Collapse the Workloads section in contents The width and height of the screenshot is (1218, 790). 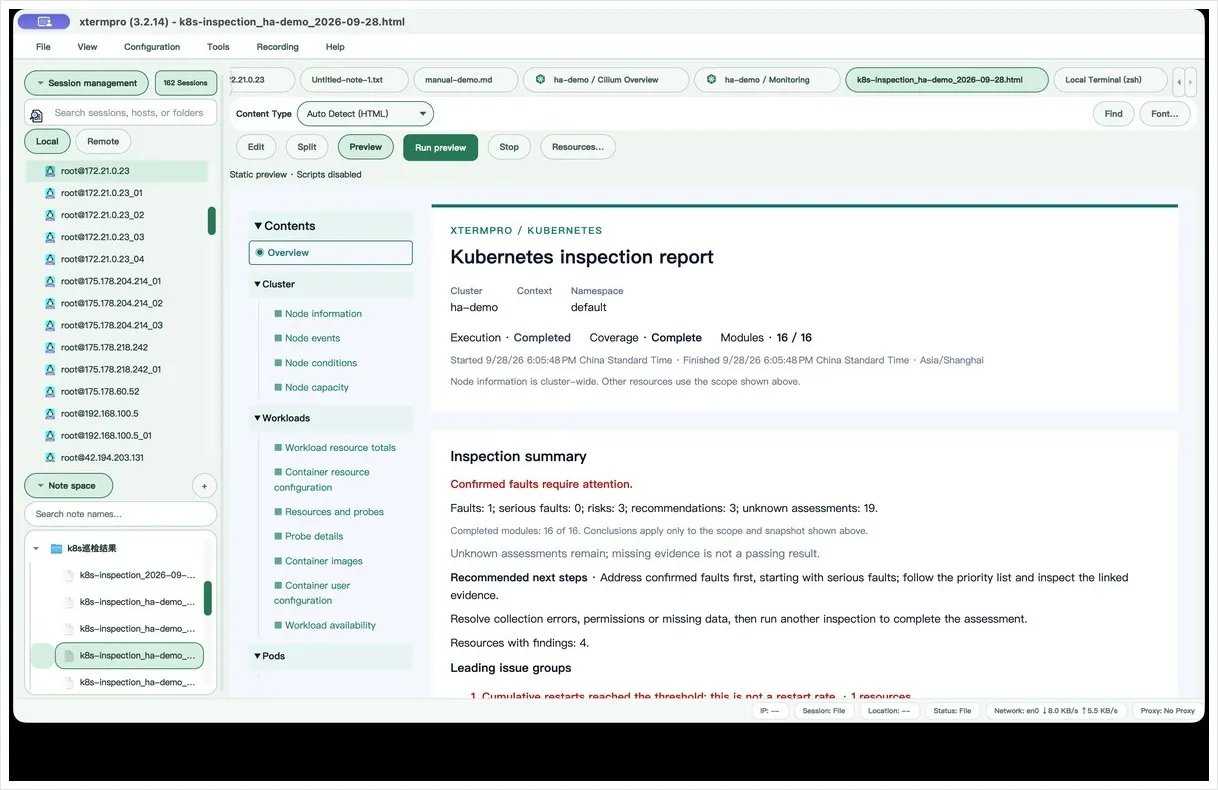tap(257, 418)
